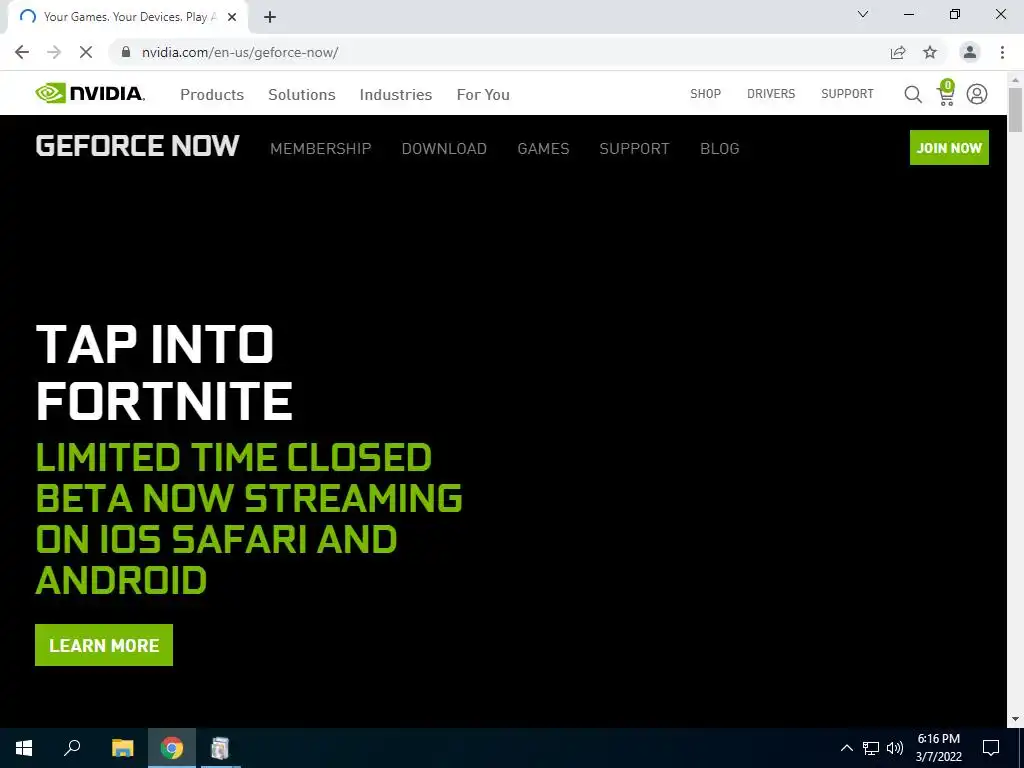This screenshot has height=768, width=1024.
Task: Close the GeForce NOW browser tab
Action: click(x=232, y=17)
